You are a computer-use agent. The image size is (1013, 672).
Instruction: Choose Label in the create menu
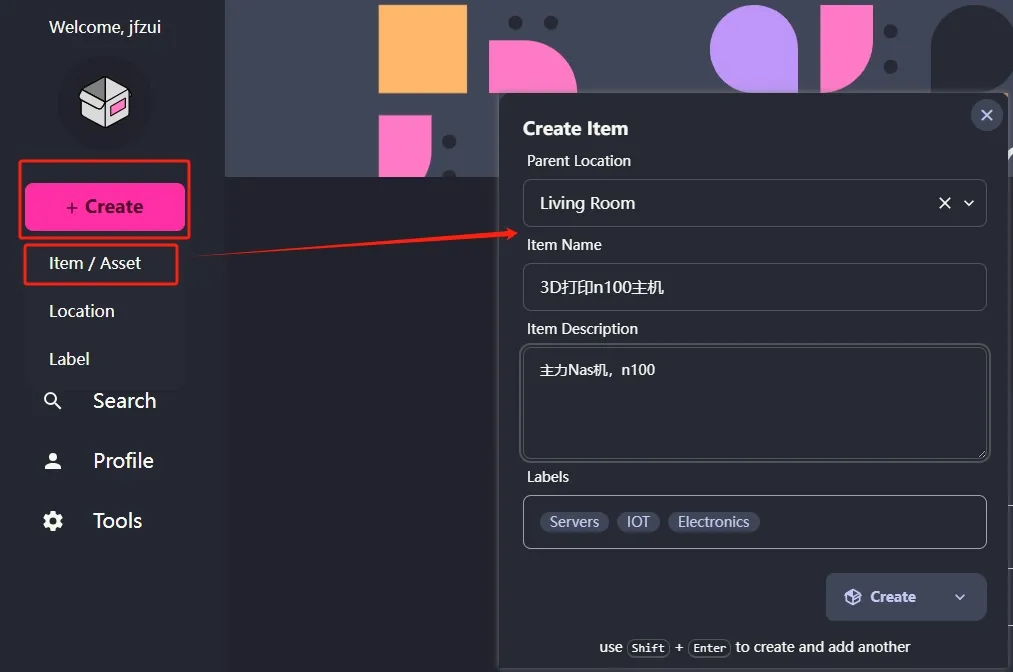coord(69,359)
